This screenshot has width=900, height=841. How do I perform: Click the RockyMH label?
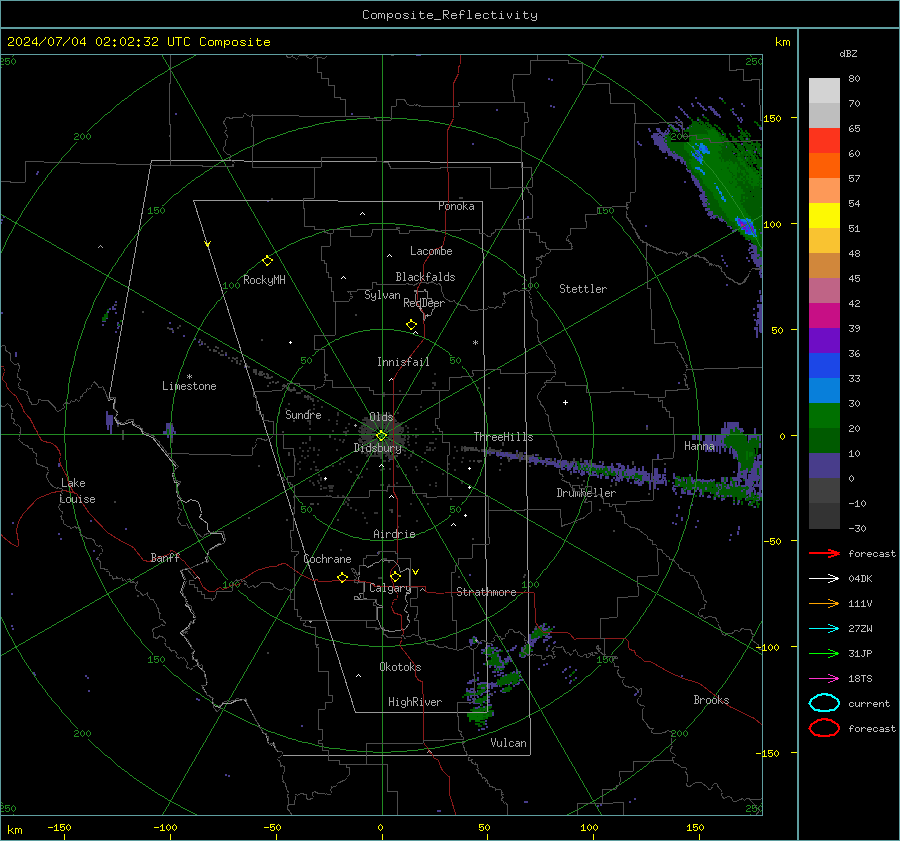[x=264, y=280]
